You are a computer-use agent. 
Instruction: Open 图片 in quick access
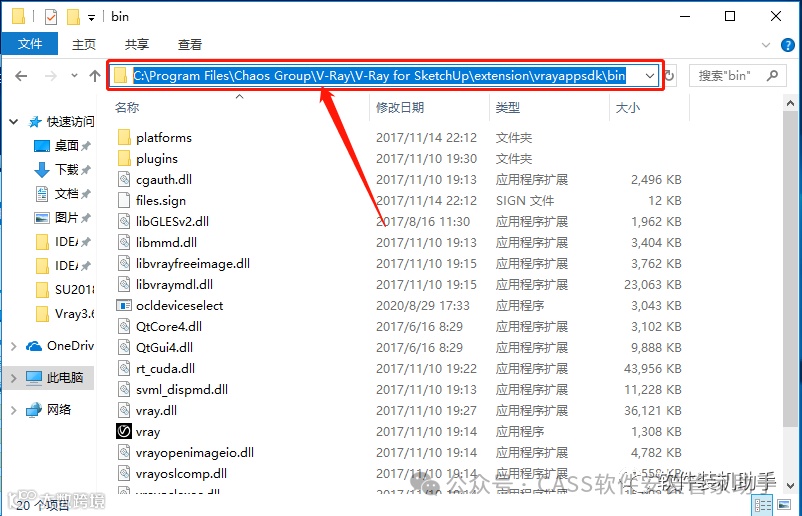pyautogui.click(x=66, y=218)
